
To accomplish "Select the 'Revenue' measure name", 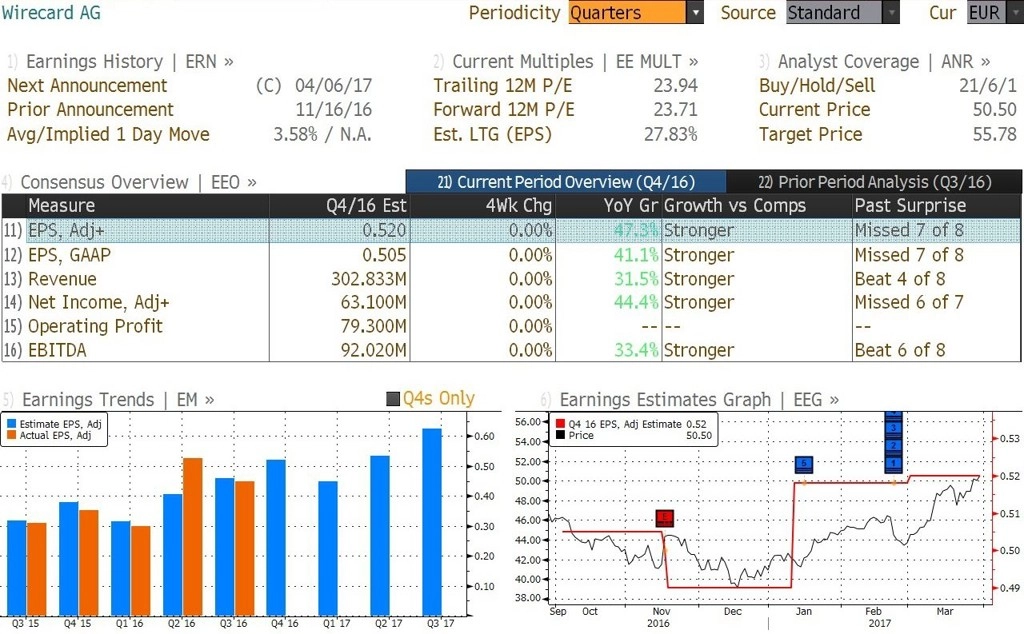I will (x=62, y=279).
